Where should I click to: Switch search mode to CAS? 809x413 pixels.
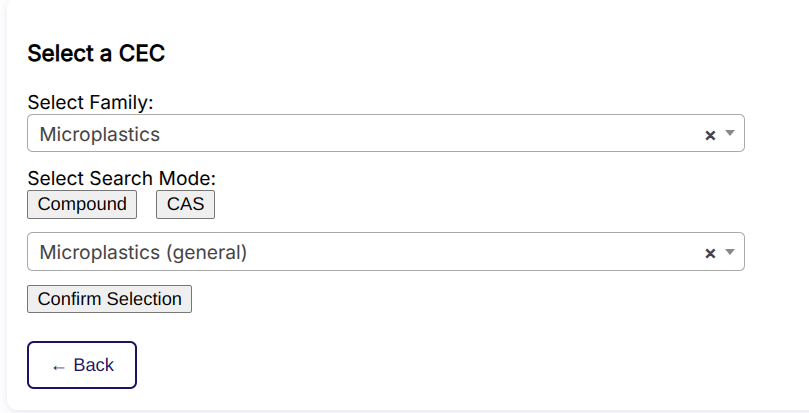pos(185,204)
